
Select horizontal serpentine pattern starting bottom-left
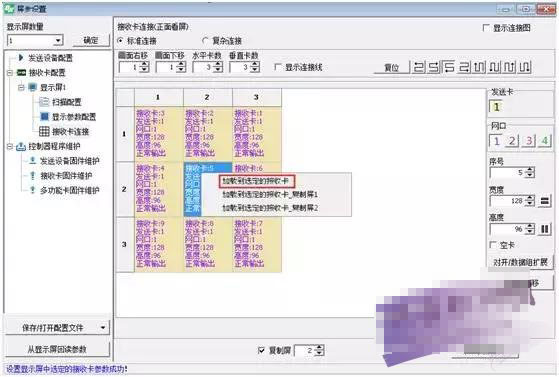click(x=449, y=67)
